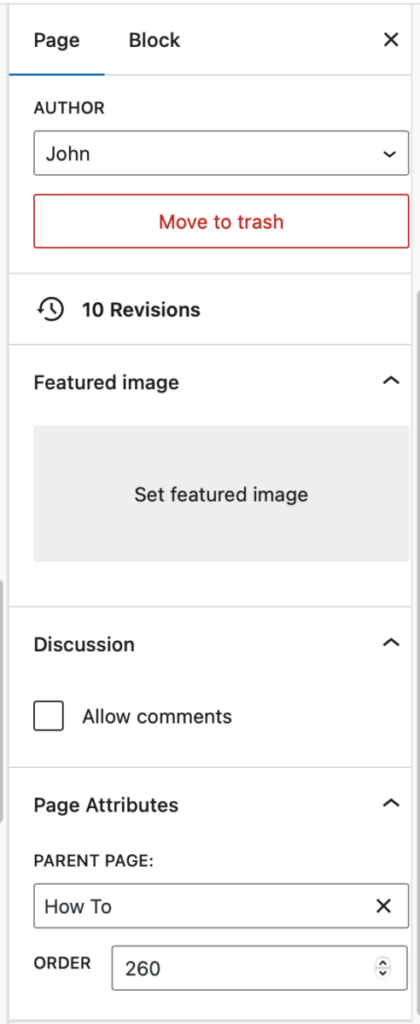Open the 10 Revisions link

pos(141,310)
